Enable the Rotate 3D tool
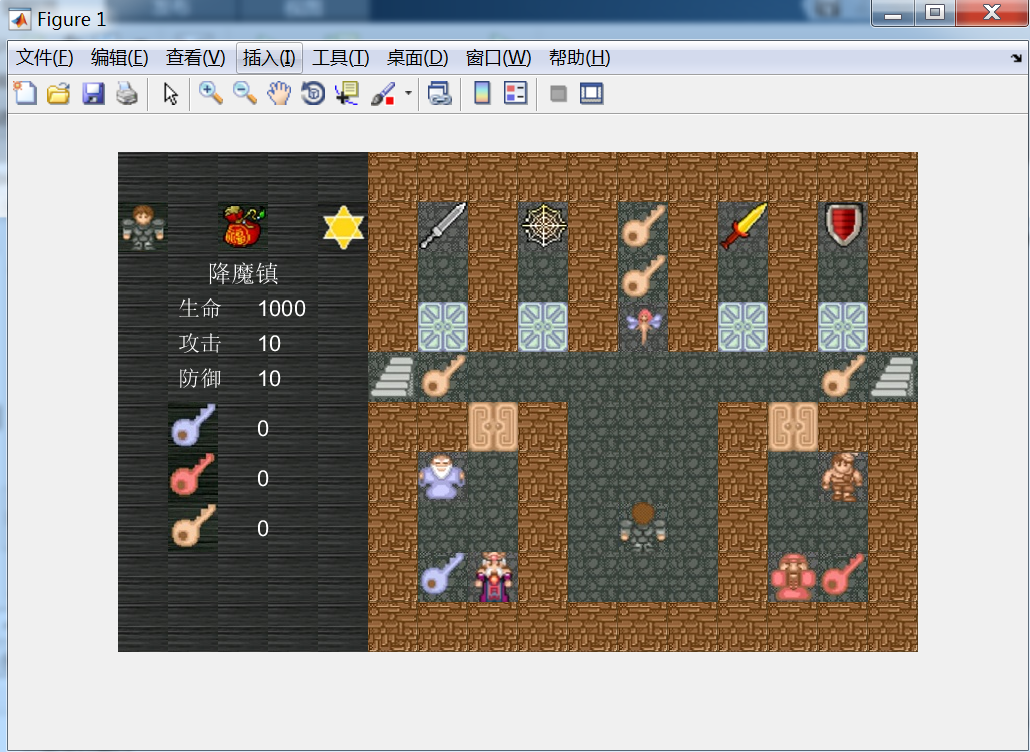1030x752 pixels. 313,93
